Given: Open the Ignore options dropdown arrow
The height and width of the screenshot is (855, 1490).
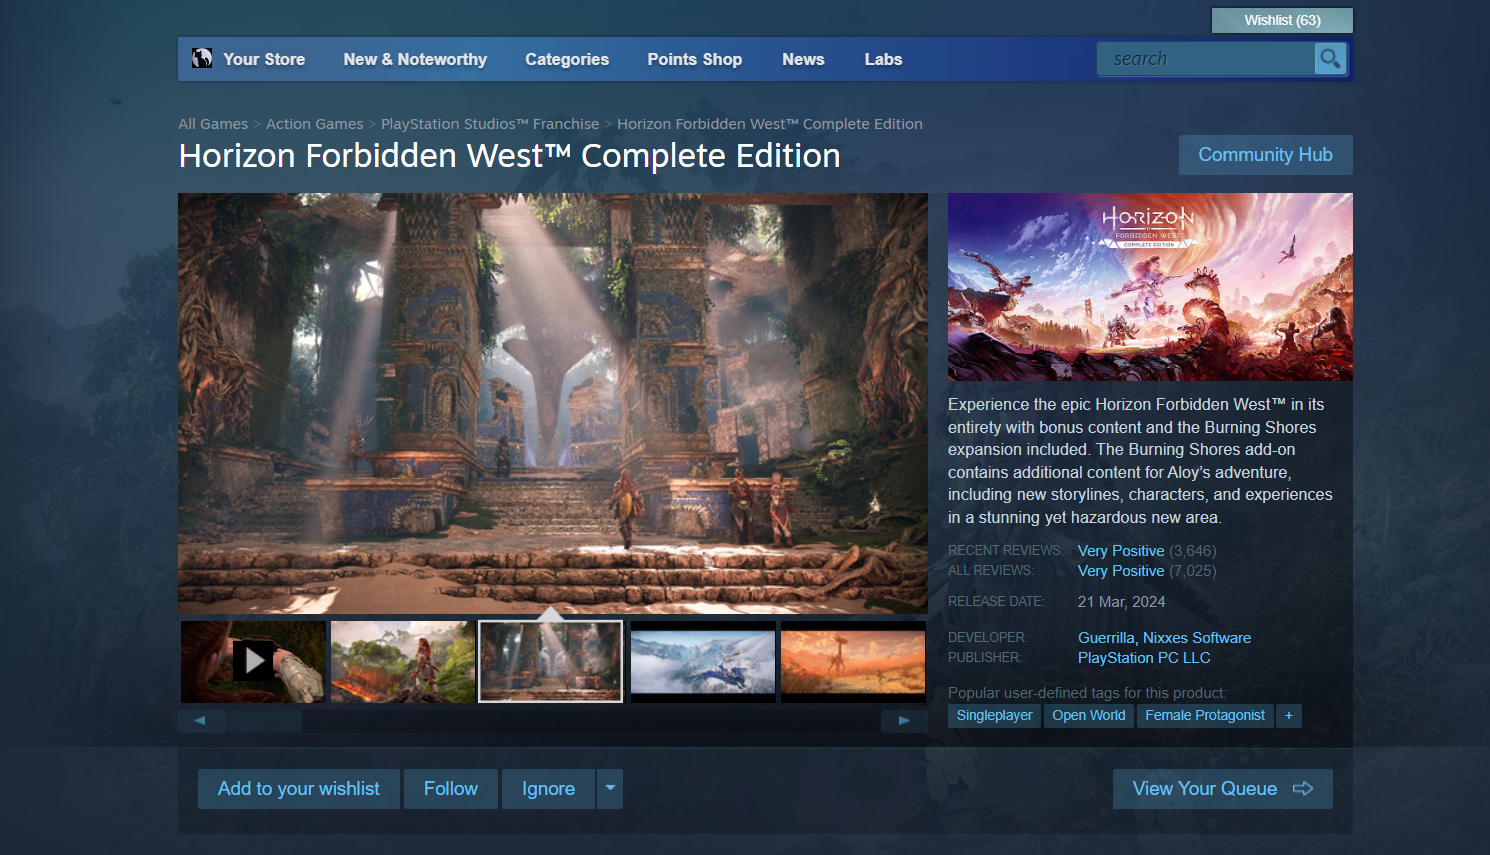Looking at the screenshot, I should (x=610, y=789).
